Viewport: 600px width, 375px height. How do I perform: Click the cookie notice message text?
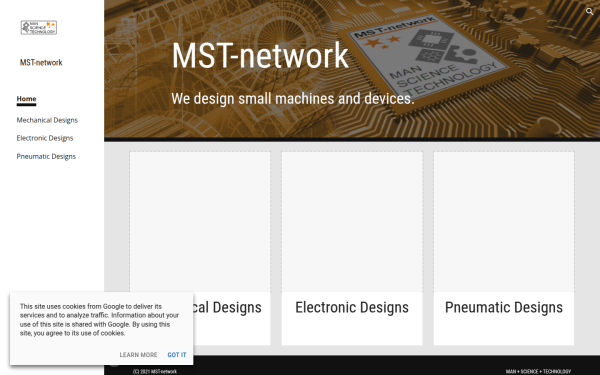click(x=99, y=320)
